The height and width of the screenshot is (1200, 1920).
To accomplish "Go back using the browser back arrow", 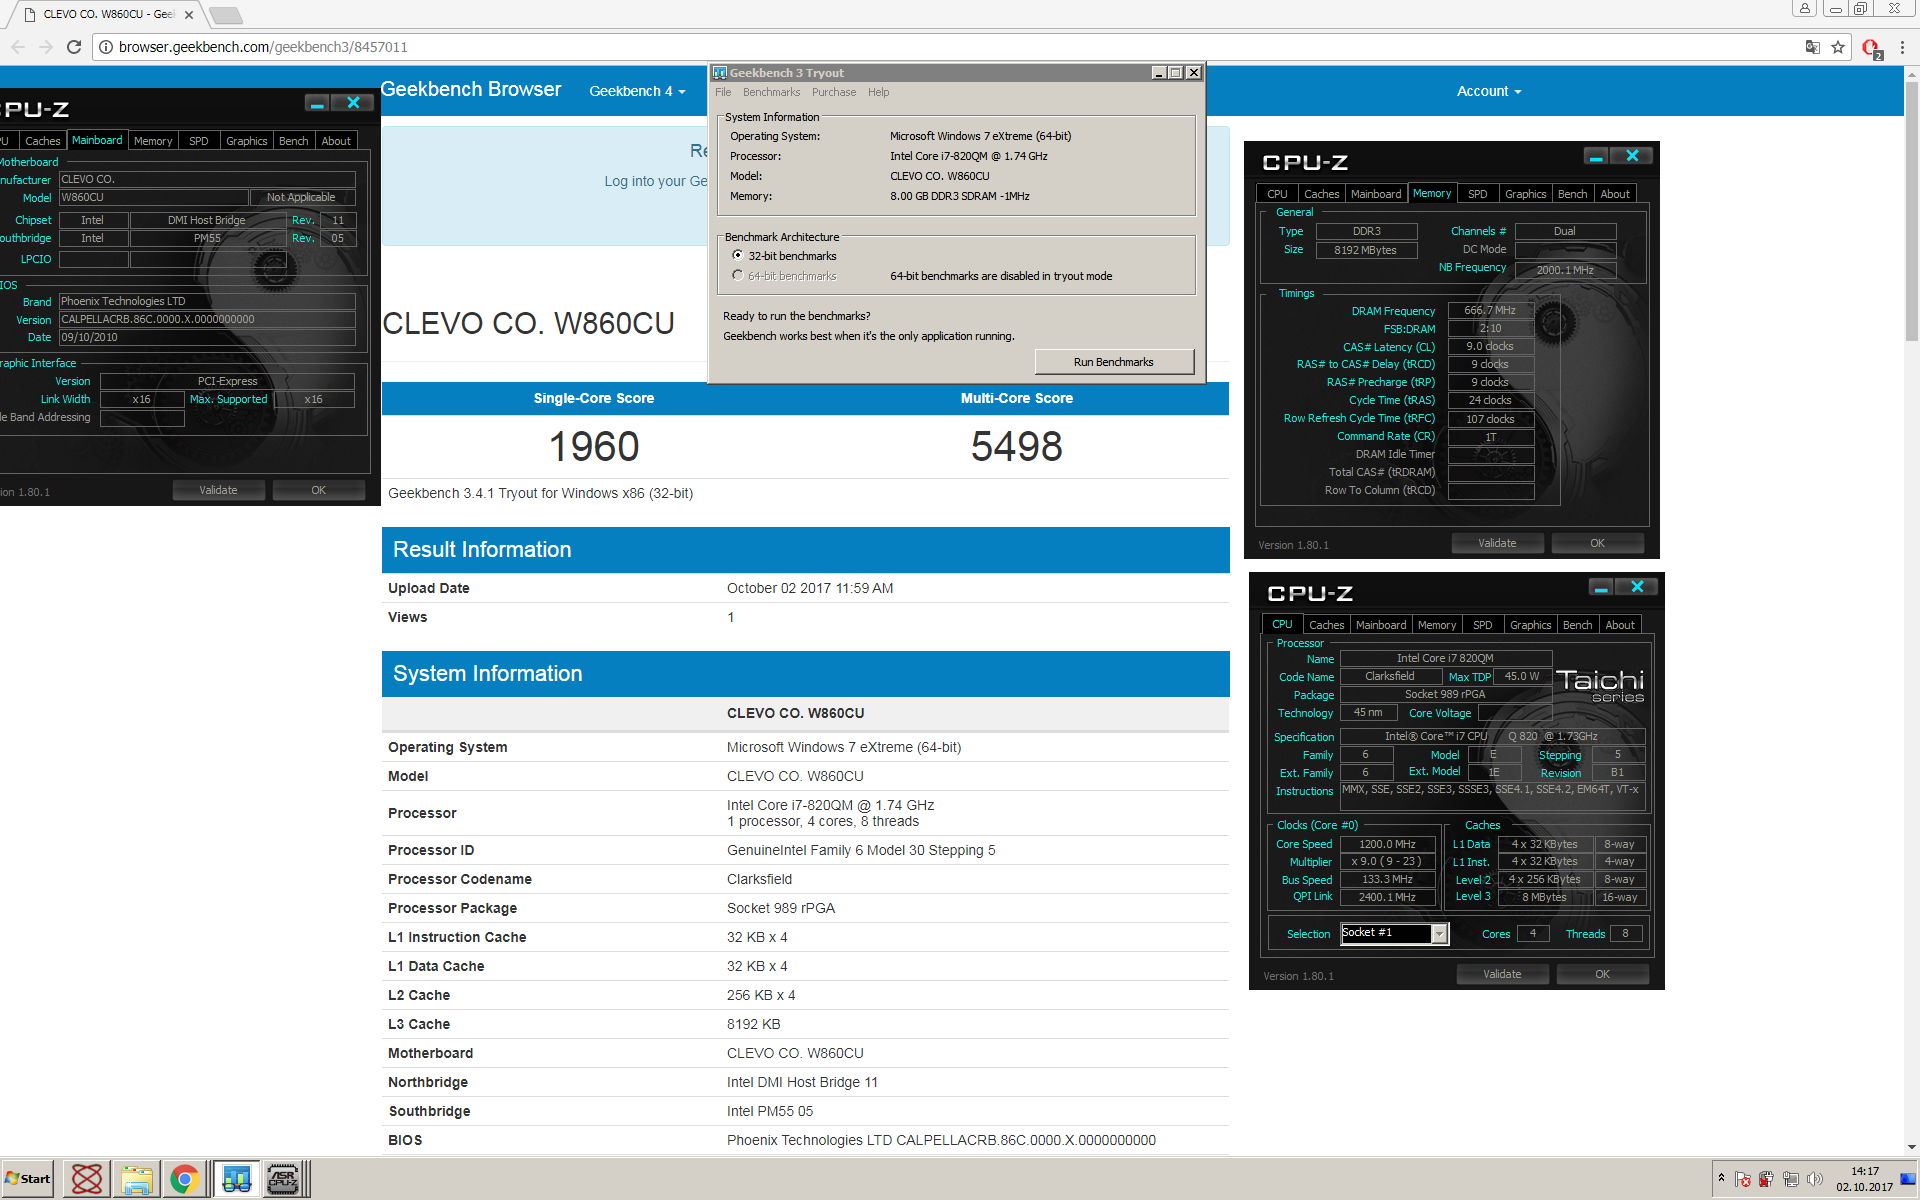I will (18, 47).
